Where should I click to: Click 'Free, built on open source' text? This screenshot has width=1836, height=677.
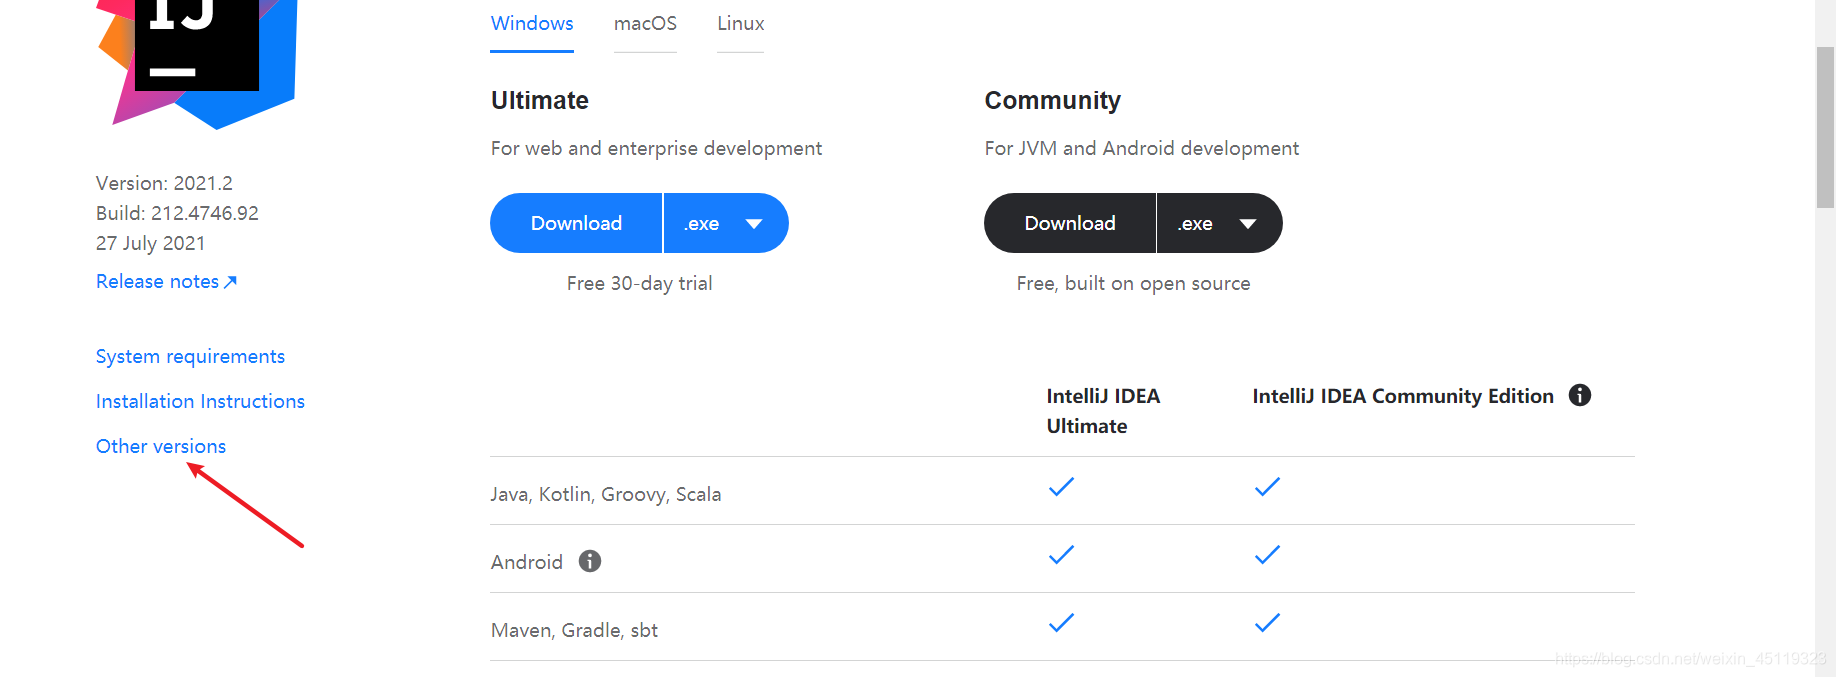pos(1134,284)
